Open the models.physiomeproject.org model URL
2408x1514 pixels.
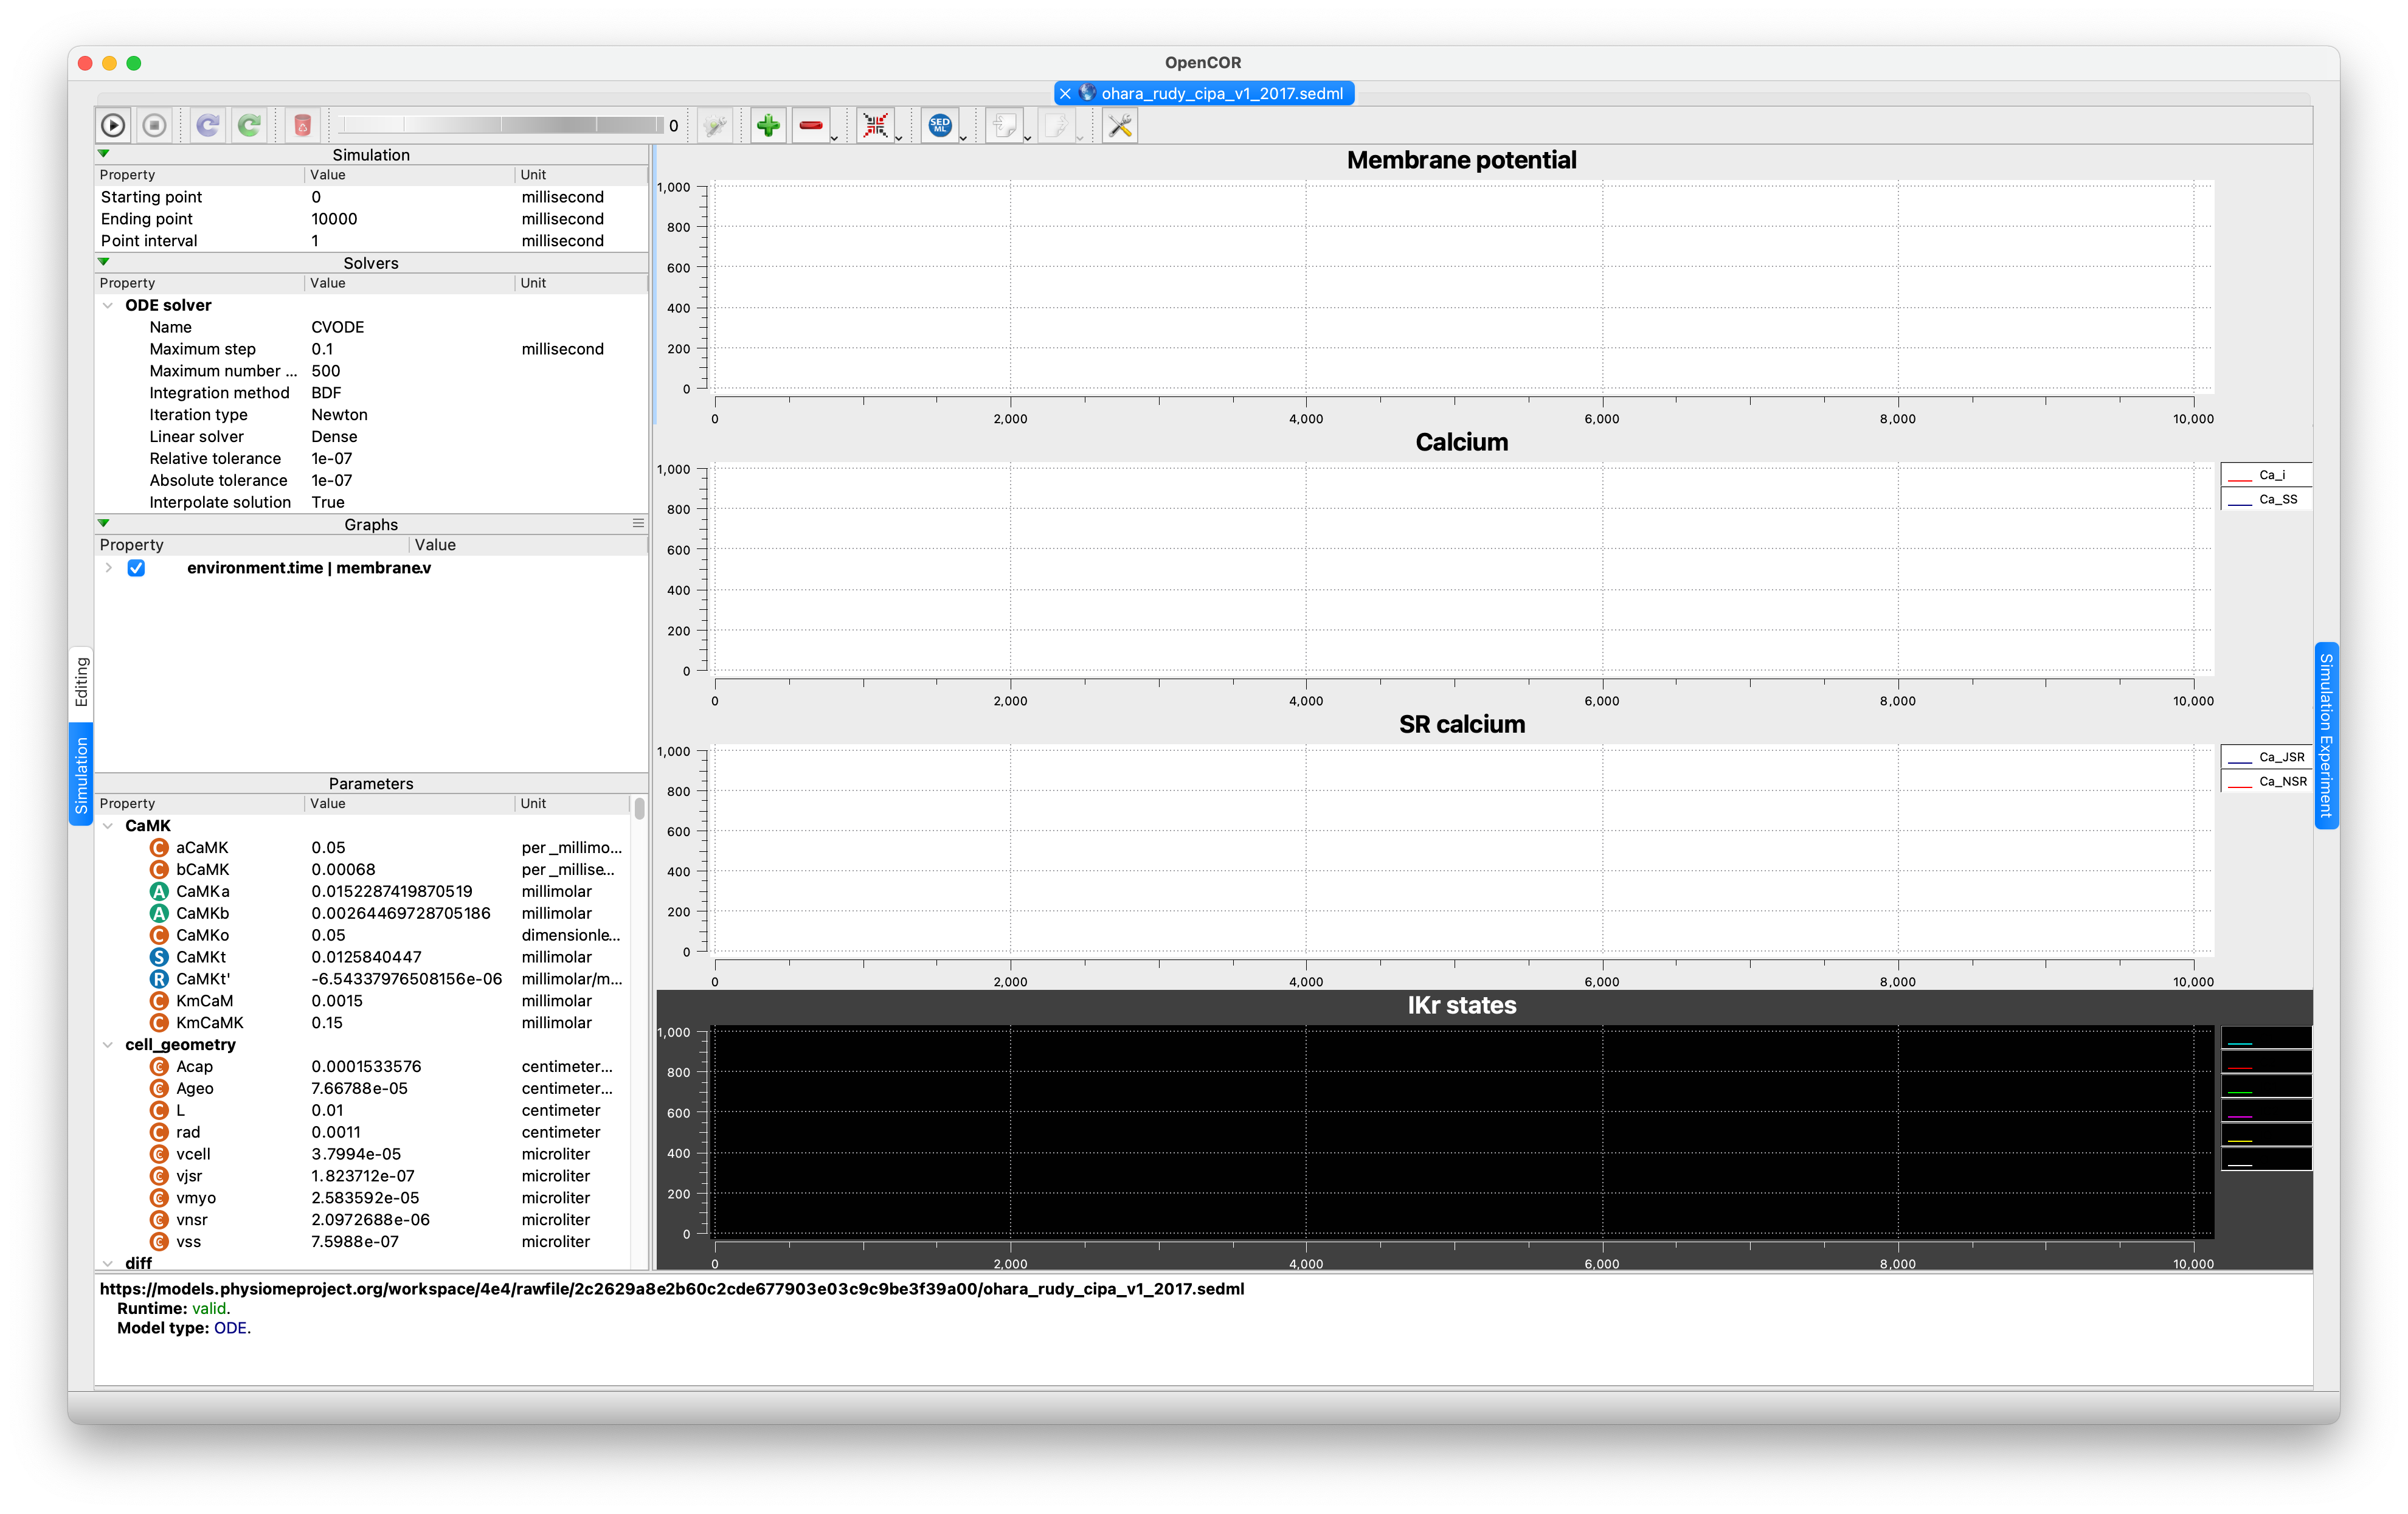click(x=671, y=1289)
